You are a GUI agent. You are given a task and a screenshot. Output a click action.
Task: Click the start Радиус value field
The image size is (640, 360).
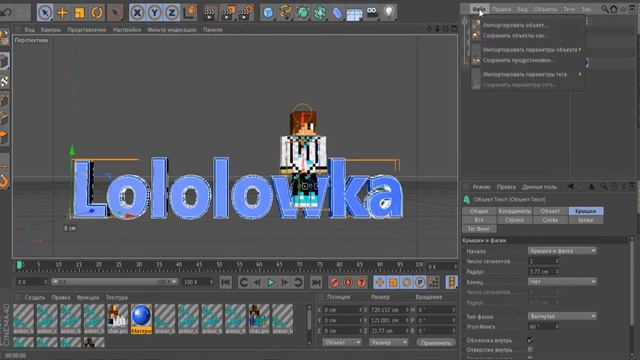point(541,271)
